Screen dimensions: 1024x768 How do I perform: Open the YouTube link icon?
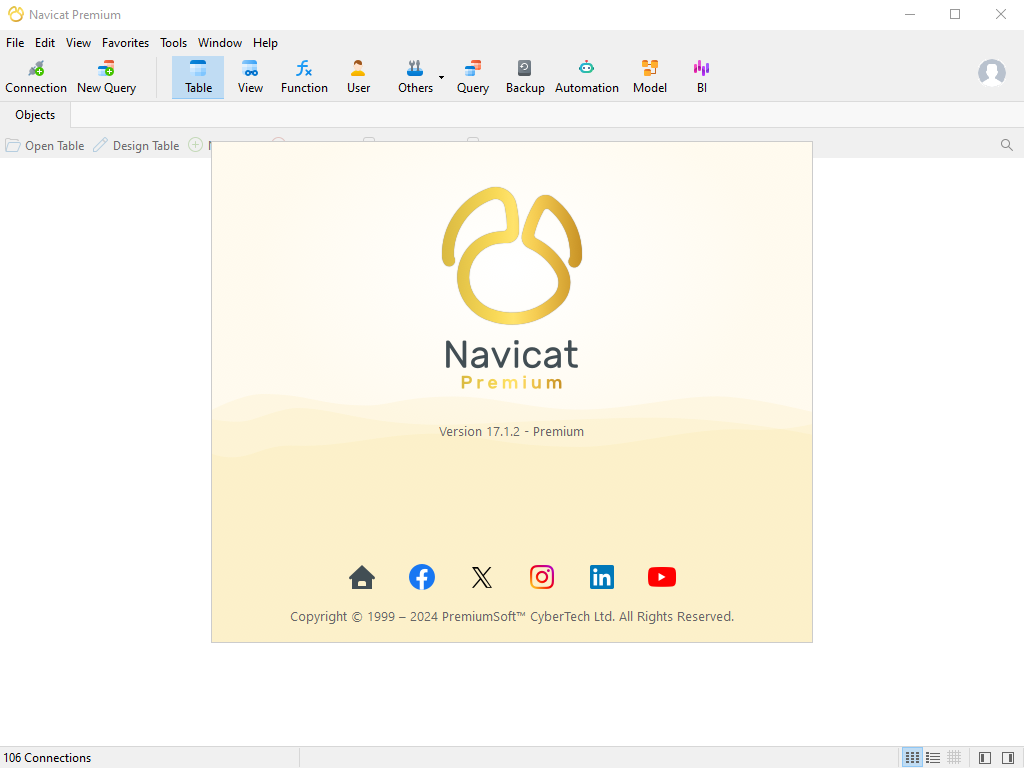coord(662,577)
